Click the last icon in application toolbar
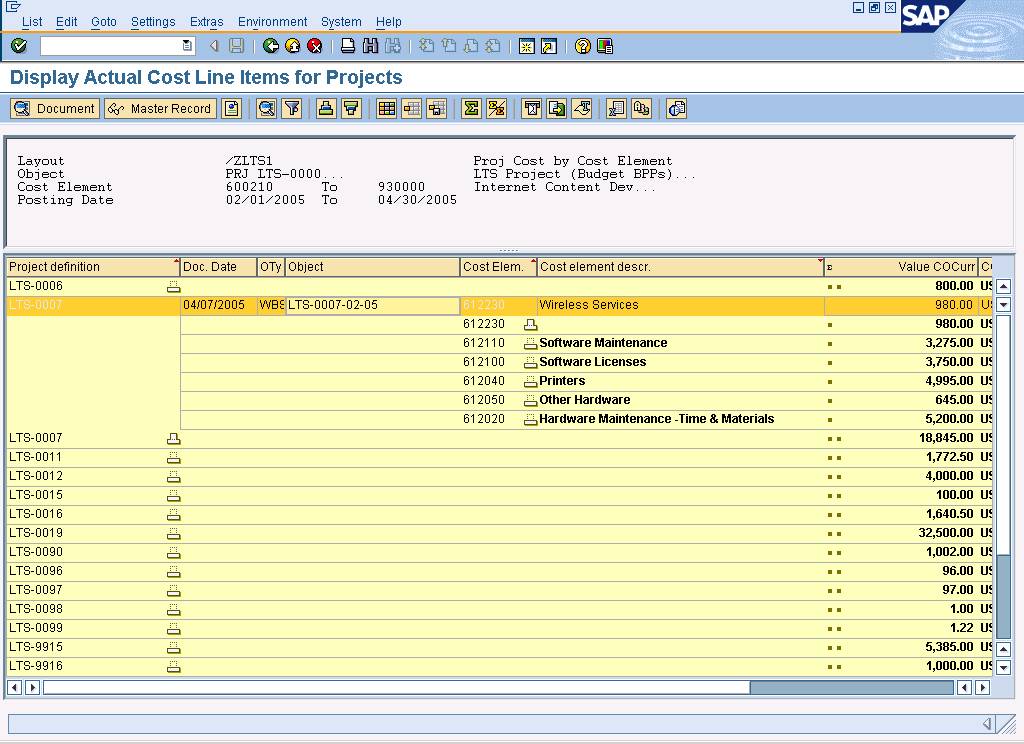This screenshot has width=1024, height=744. click(x=677, y=108)
